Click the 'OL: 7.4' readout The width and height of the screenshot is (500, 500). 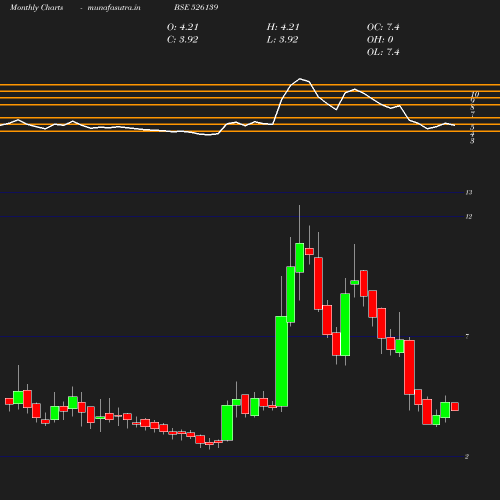383,52
